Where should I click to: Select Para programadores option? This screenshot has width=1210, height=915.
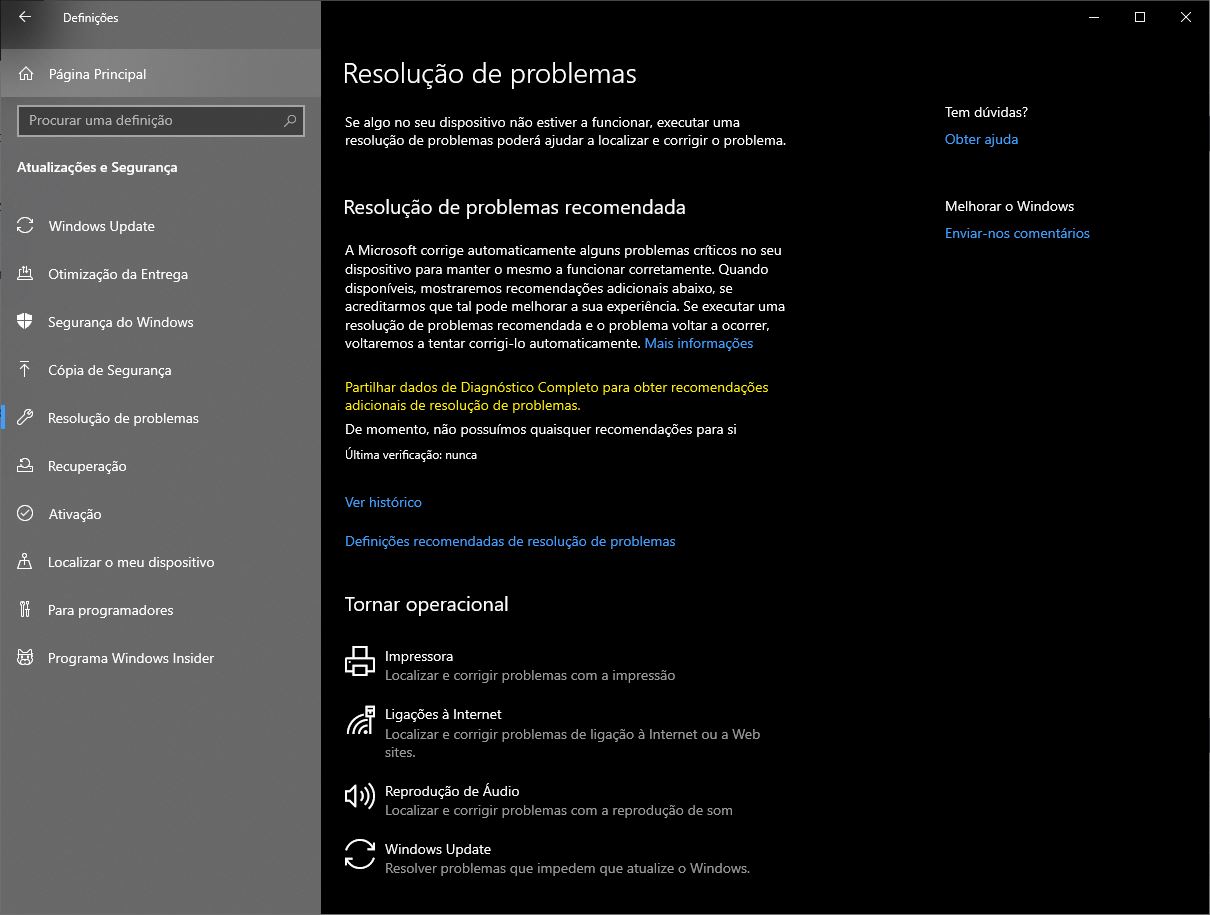pos(160,610)
